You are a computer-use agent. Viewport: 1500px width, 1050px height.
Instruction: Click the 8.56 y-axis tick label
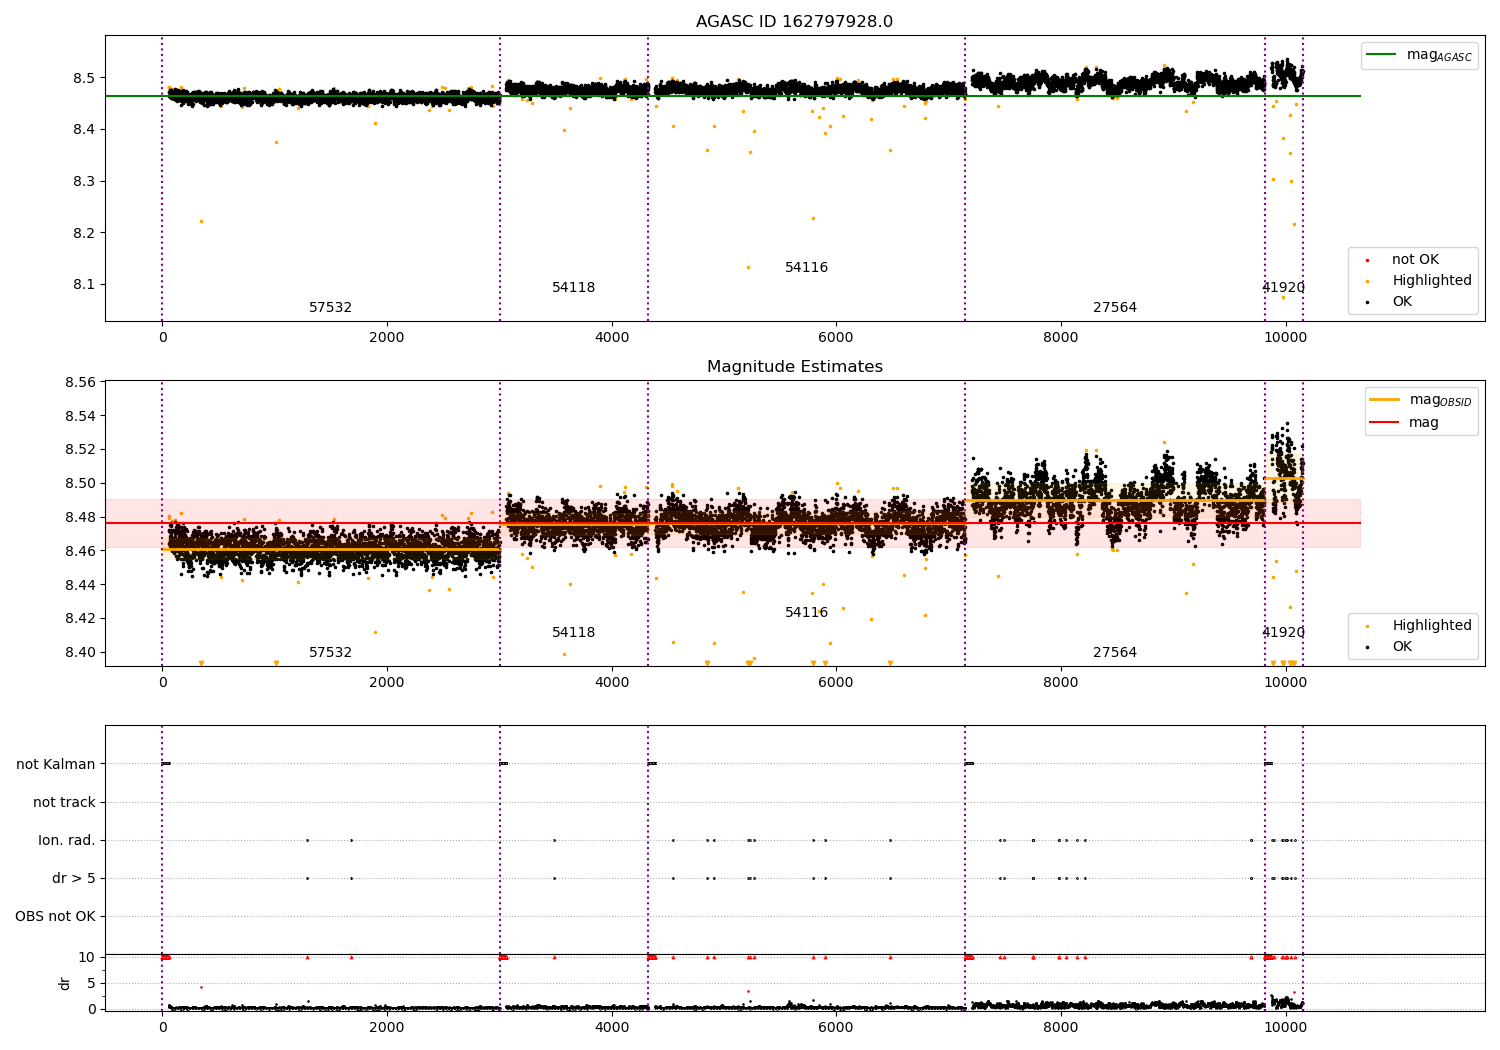point(80,383)
